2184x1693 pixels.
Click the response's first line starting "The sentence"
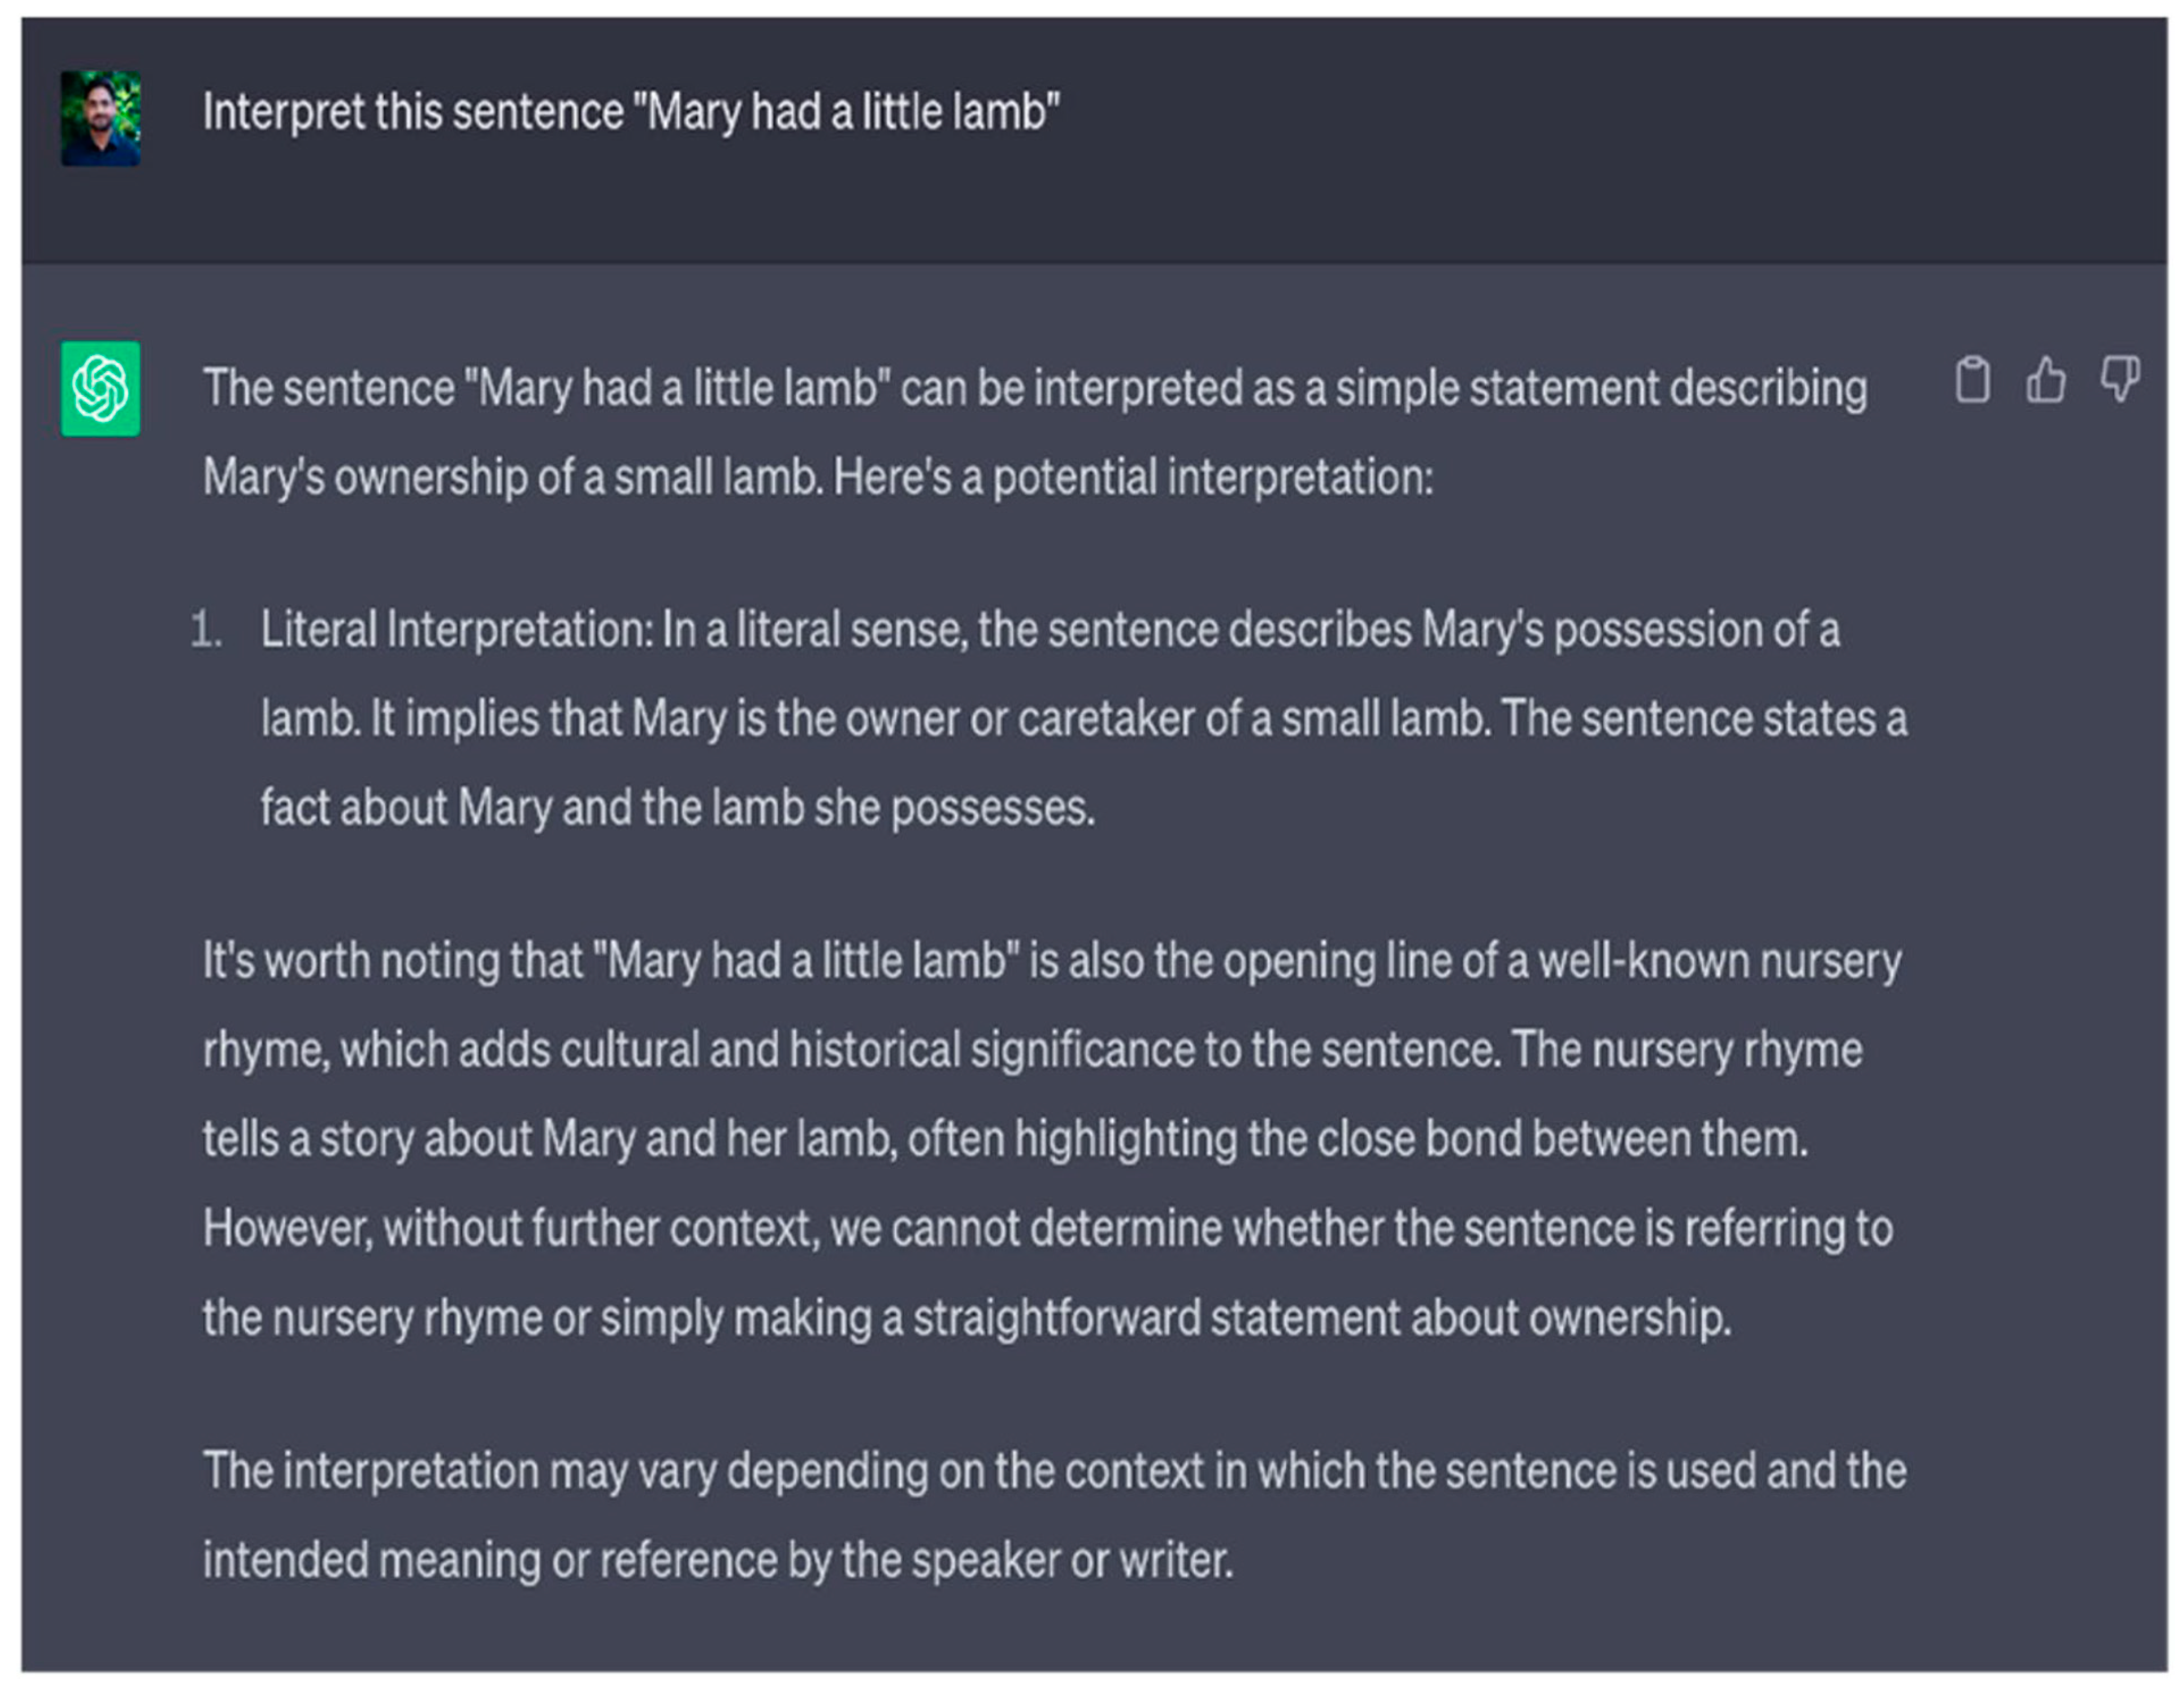[x=1034, y=389]
